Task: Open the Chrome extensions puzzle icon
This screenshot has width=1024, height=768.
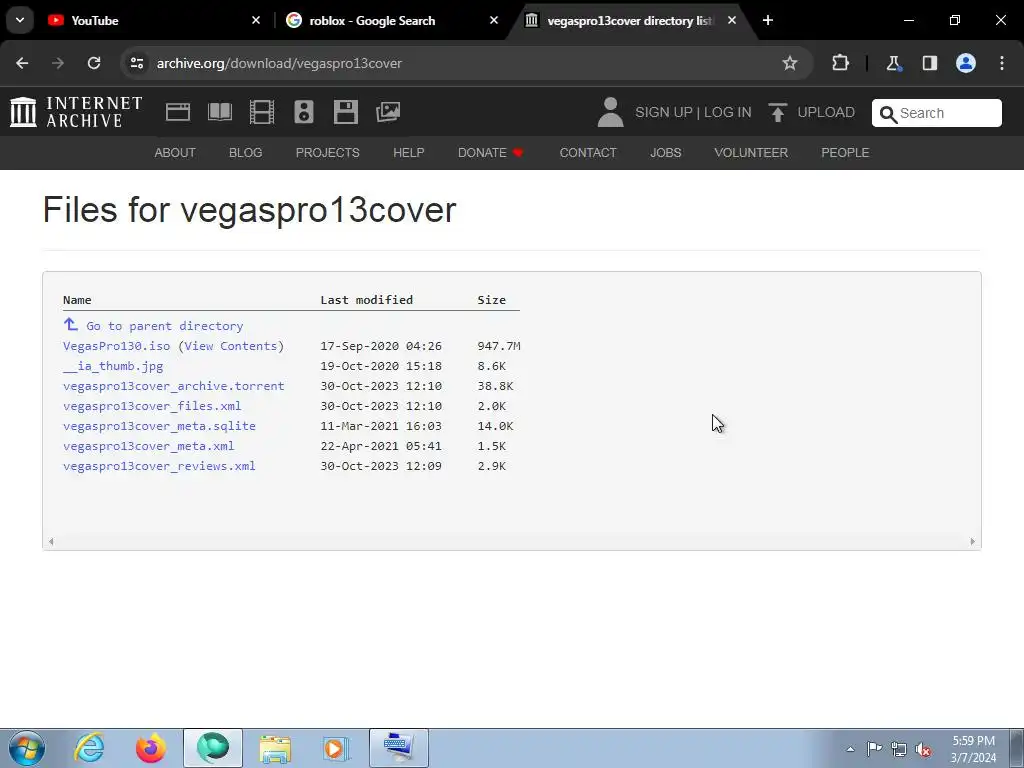Action: click(840, 63)
